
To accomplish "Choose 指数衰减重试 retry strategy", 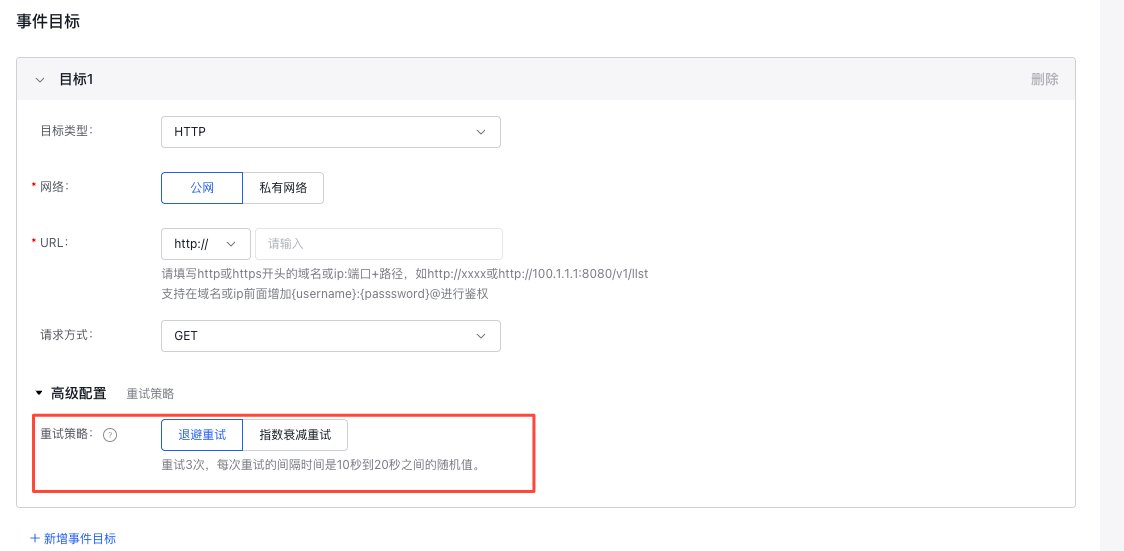I will [x=295, y=435].
